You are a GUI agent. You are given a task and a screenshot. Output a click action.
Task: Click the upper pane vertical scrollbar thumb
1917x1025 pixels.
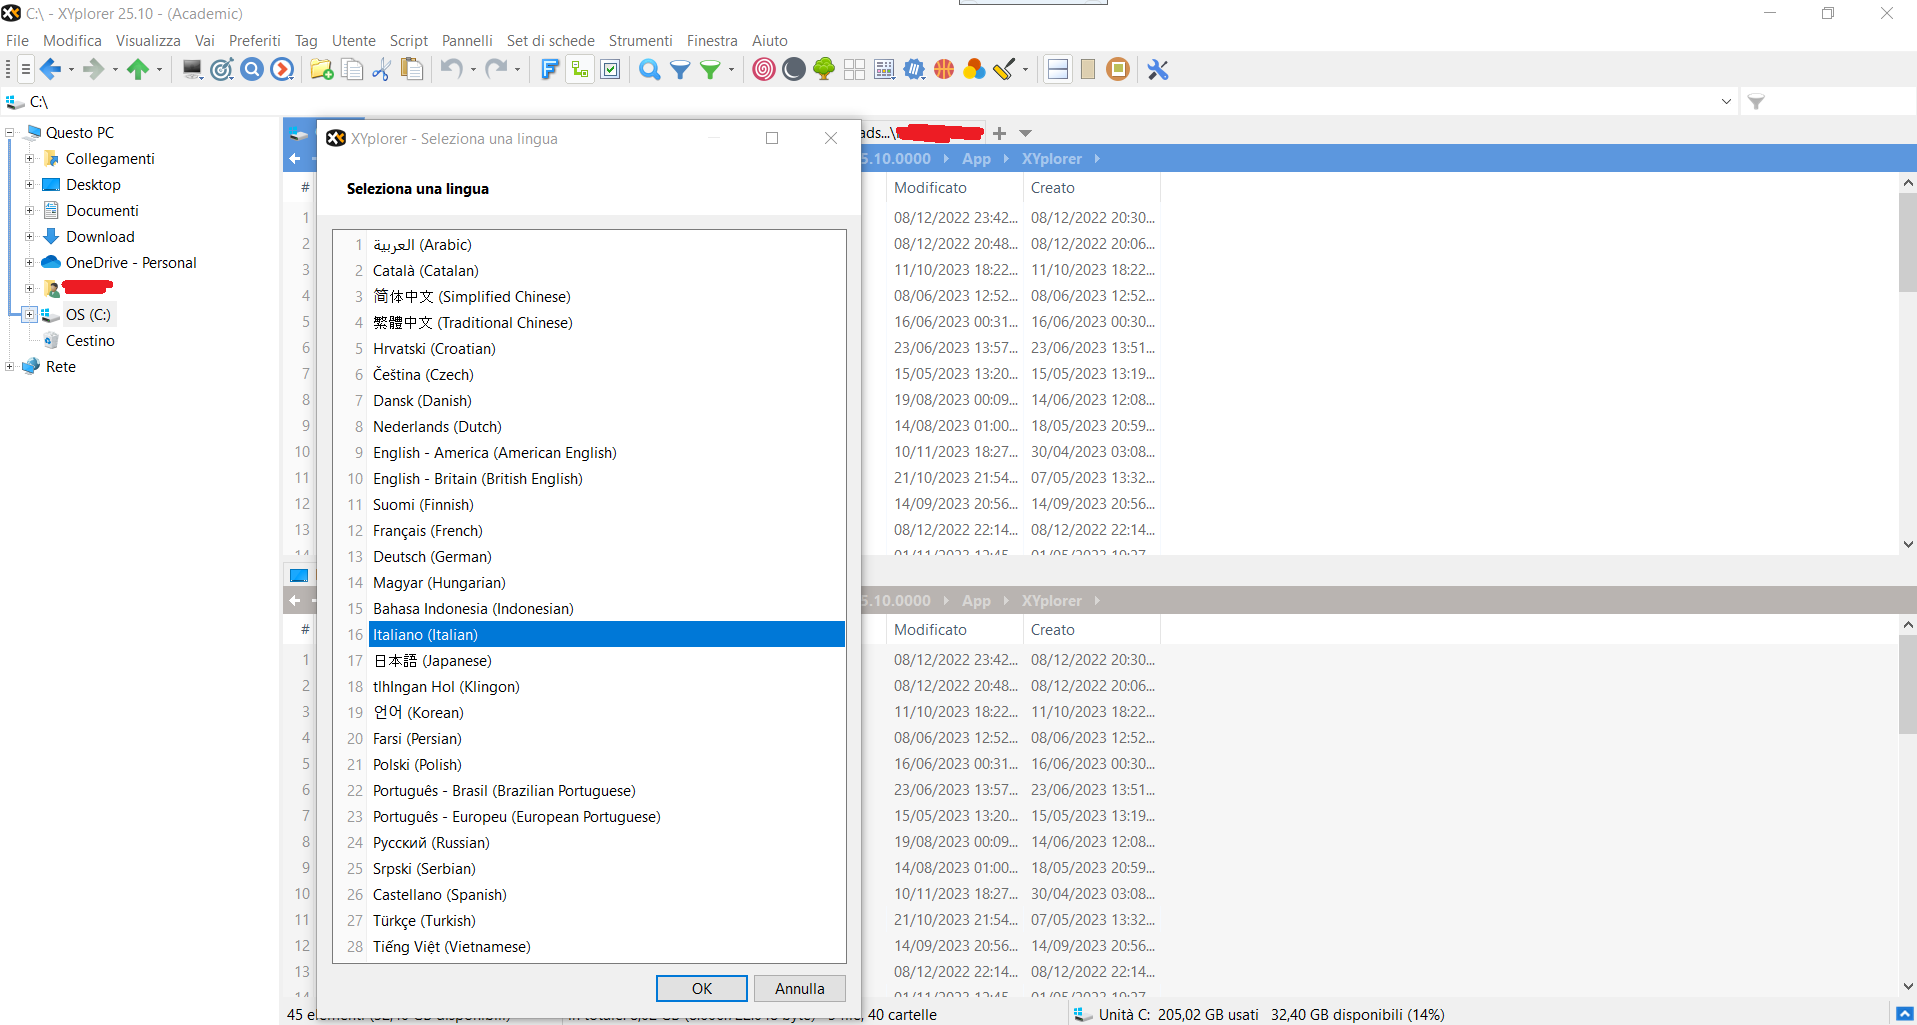(x=1908, y=242)
